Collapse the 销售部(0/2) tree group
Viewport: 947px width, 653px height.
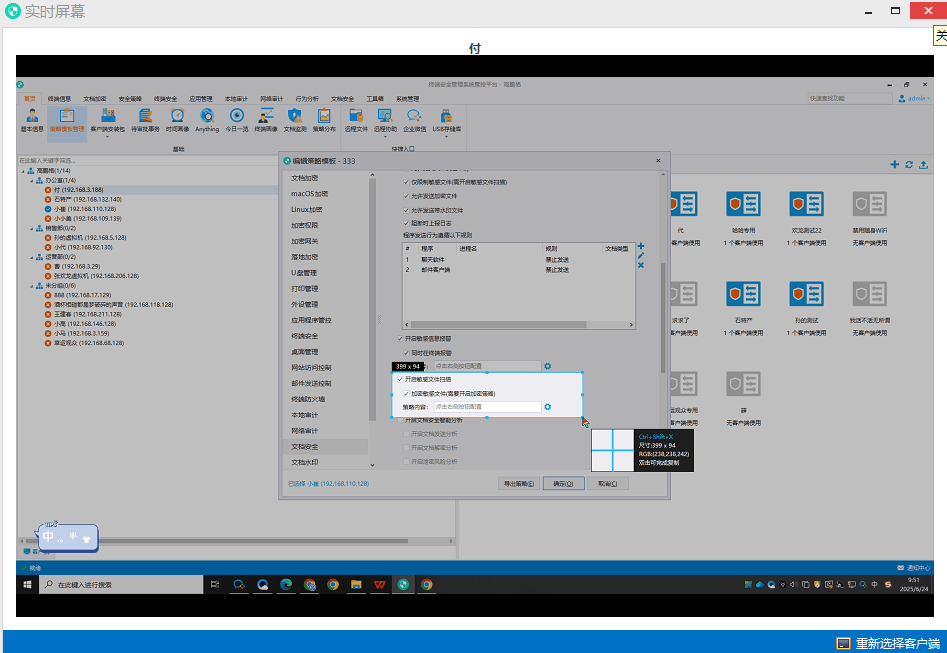(31, 228)
